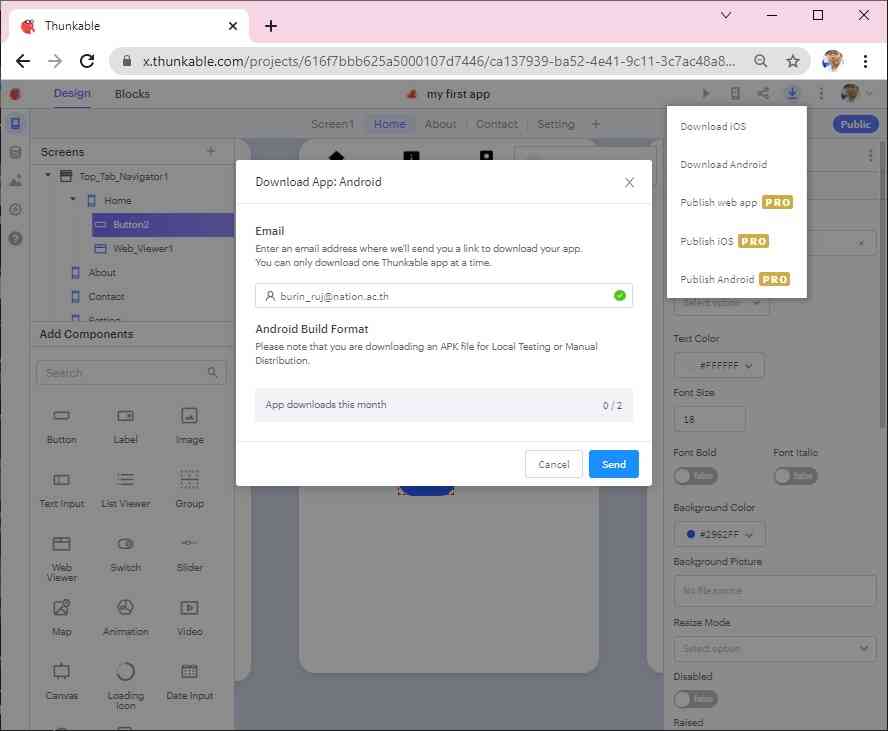Click the web preview play icon
888x731 pixels.
pos(706,93)
